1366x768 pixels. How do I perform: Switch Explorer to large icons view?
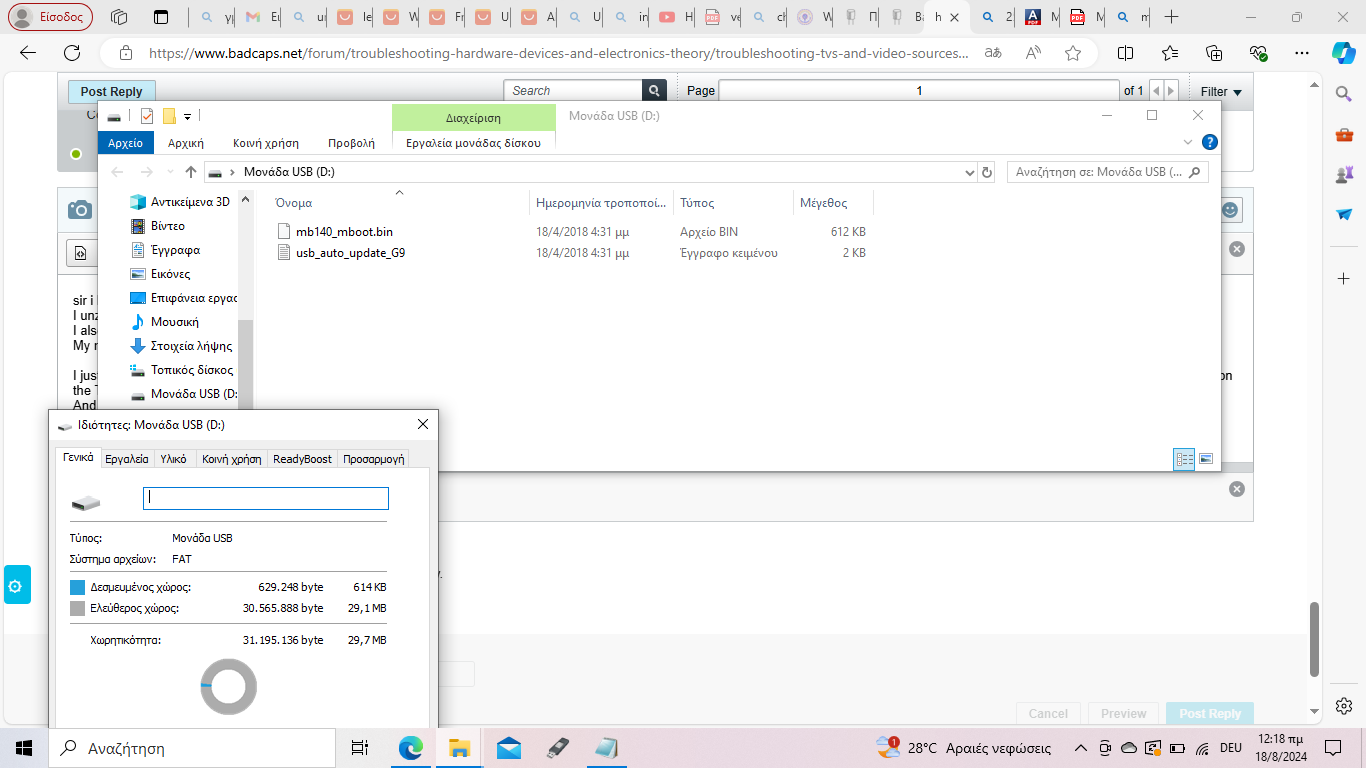click(x=1206, y=459)
